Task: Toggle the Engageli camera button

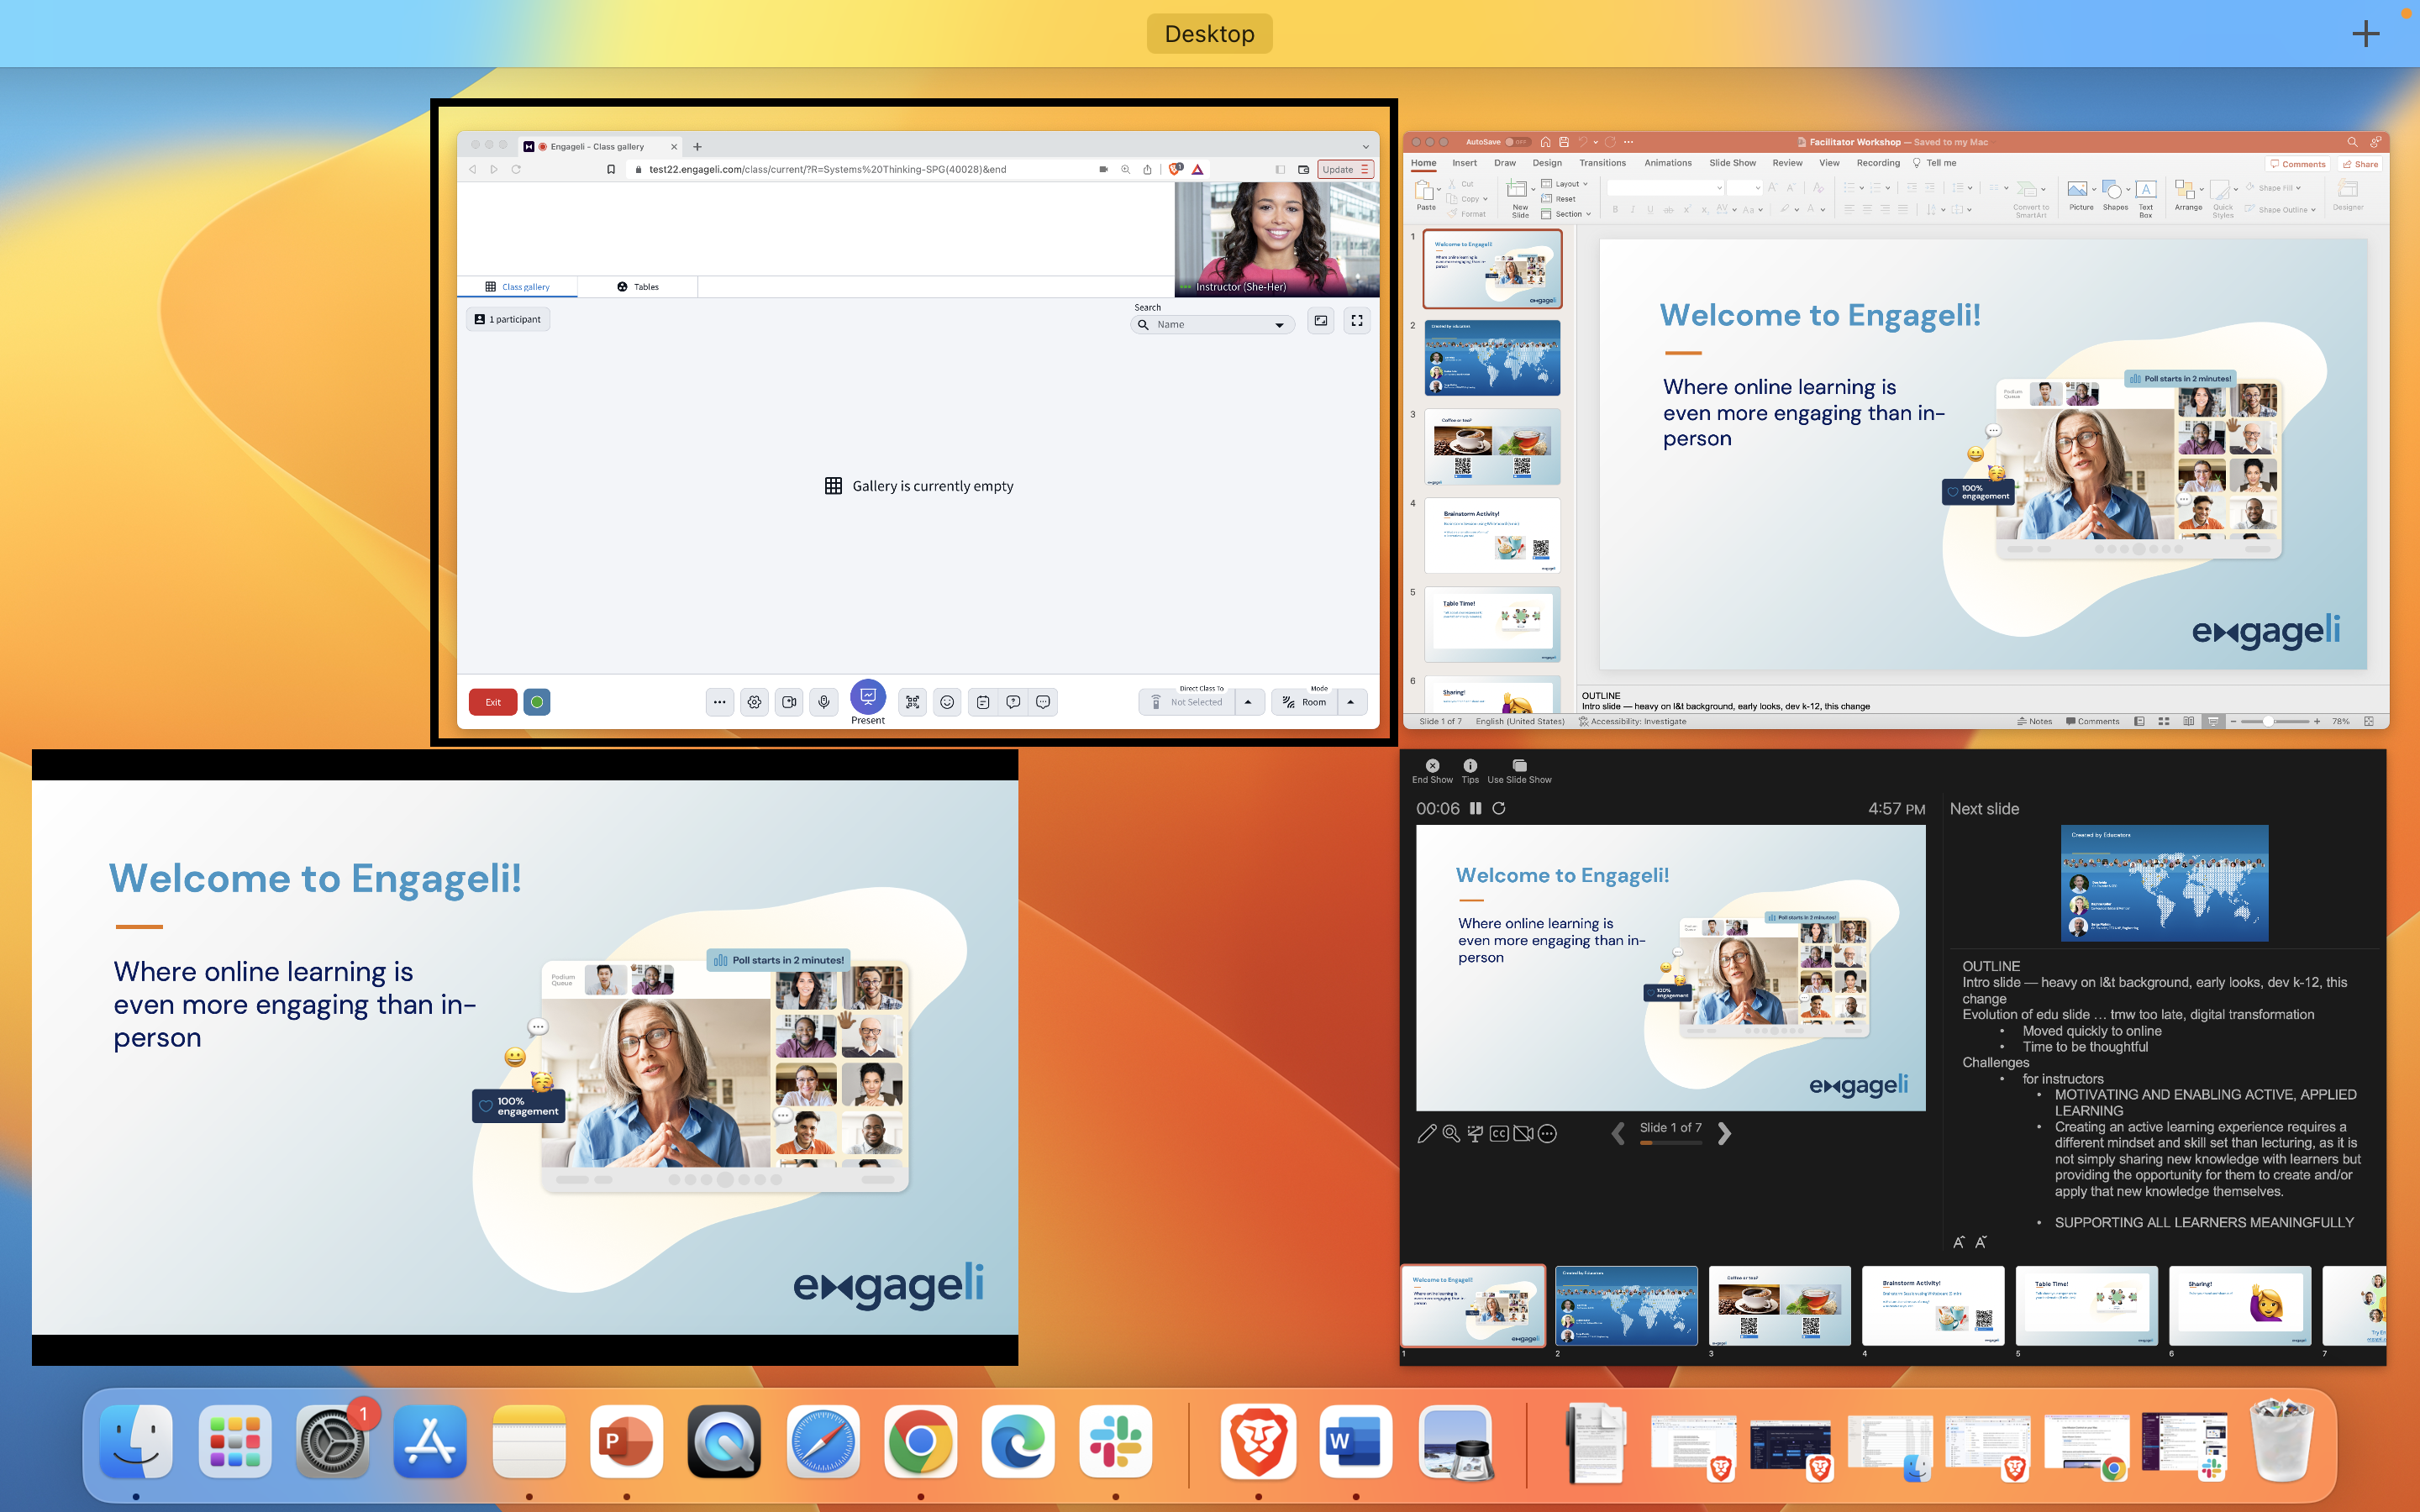Action: pyautogui.click(x=789, y=702)
